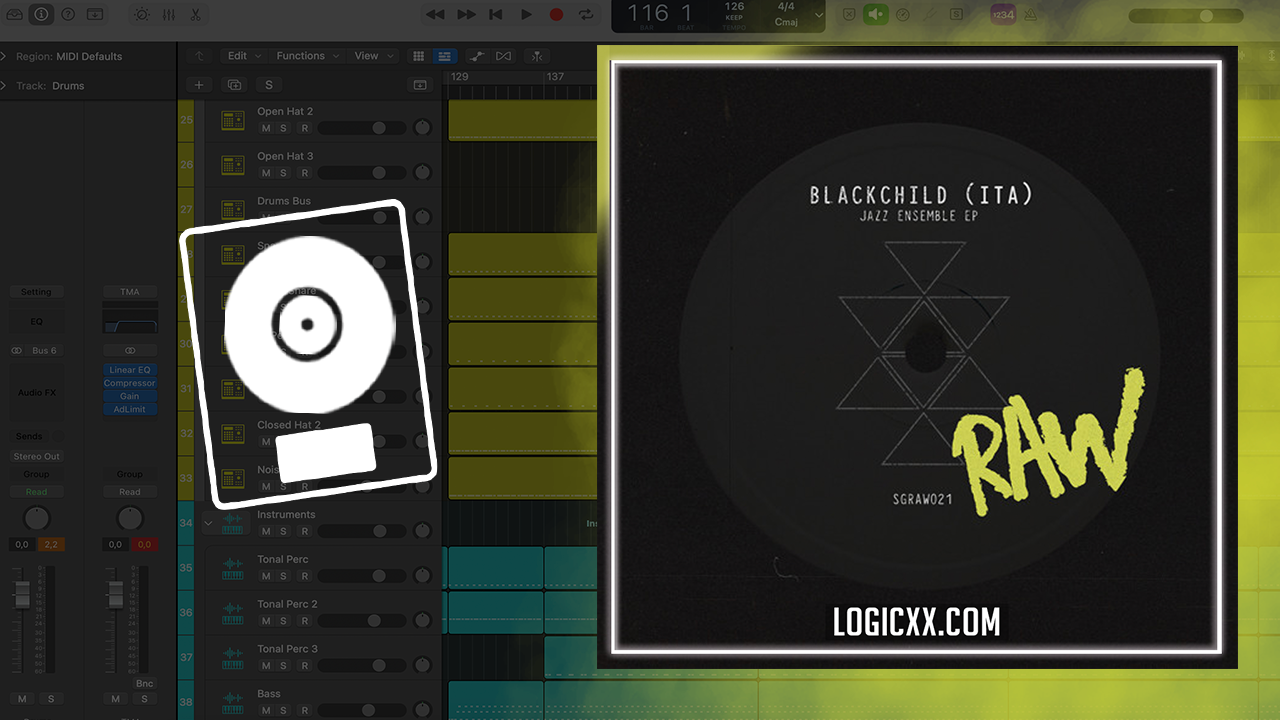Add a new track with plus button
Screen dimensions: 1280x720
click(199, 86)
